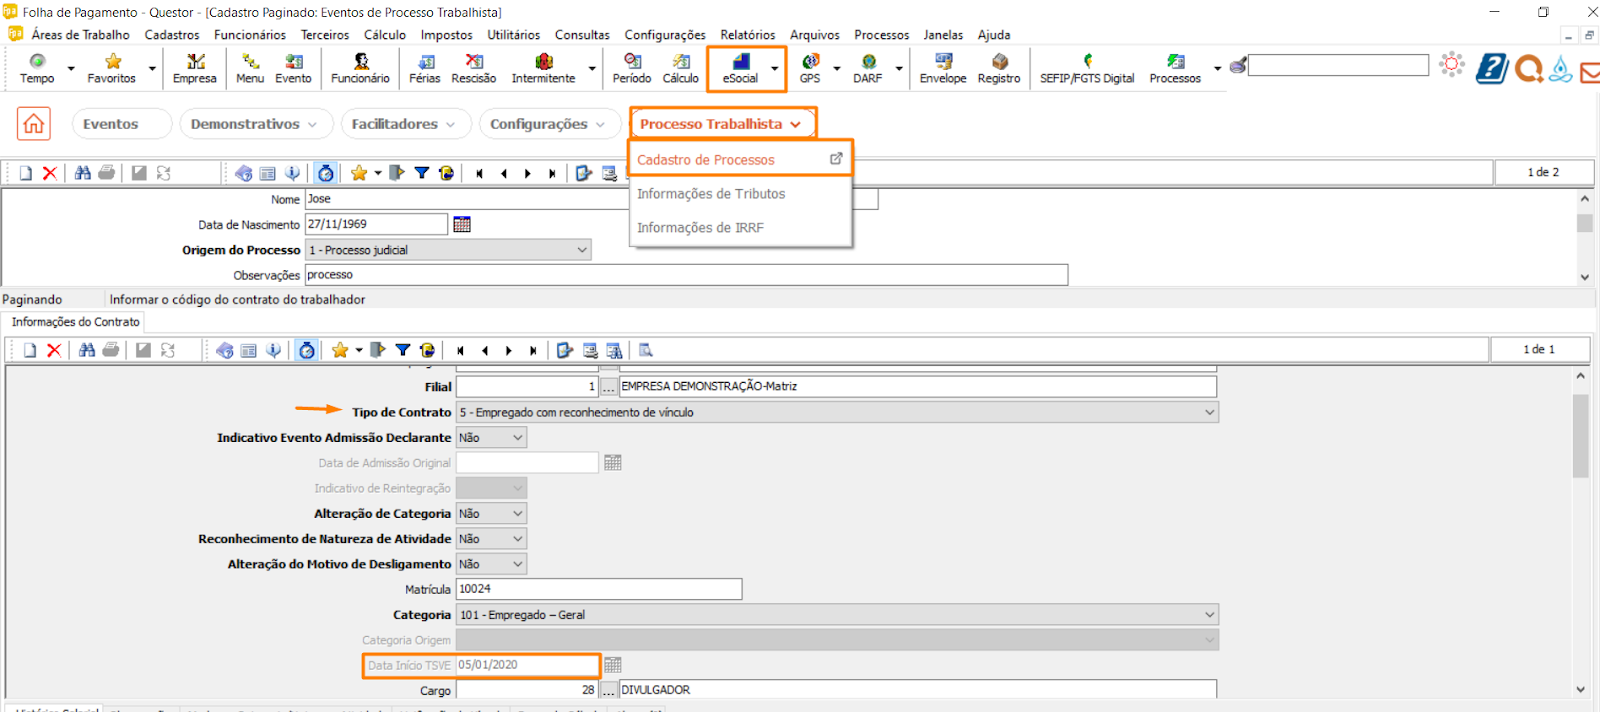
Task: Open the Período toolbar icon
Action: click(x=632, y=68)
